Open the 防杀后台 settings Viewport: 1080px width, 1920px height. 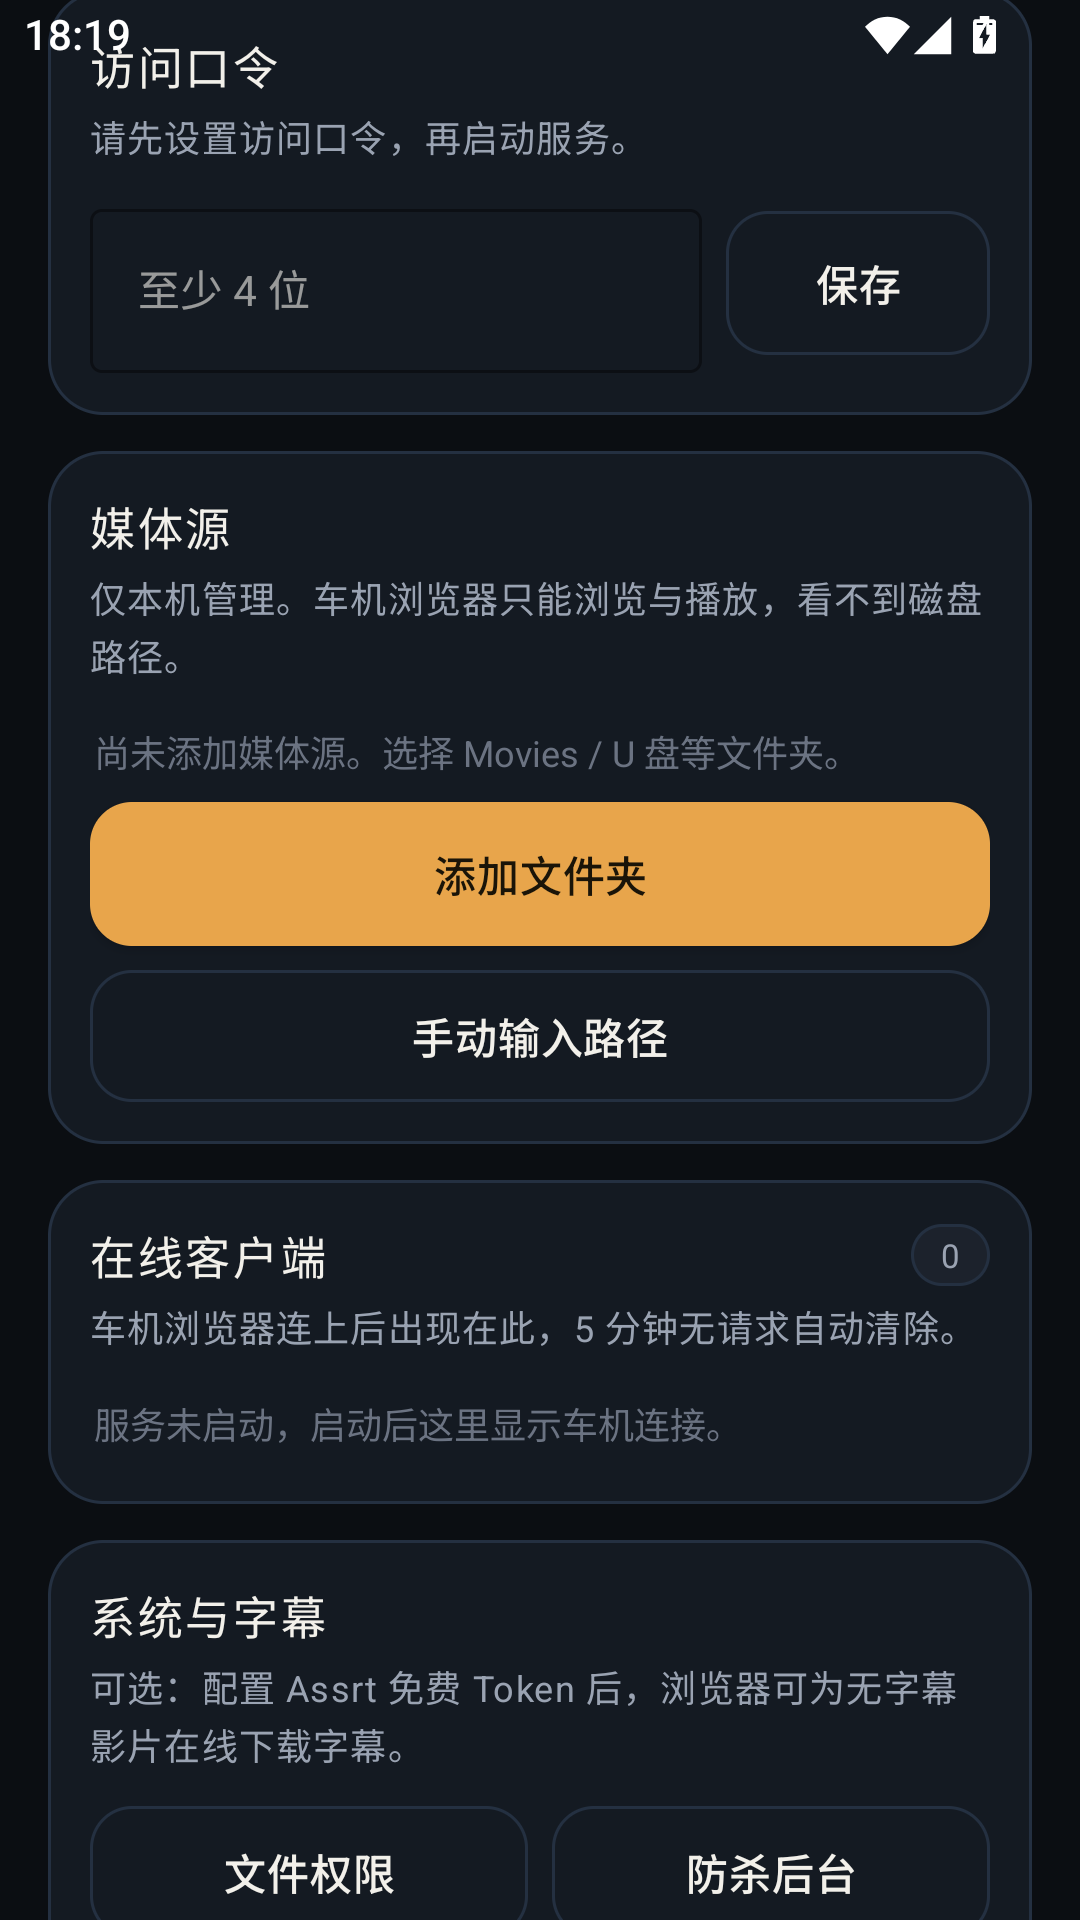point(771,1870)
